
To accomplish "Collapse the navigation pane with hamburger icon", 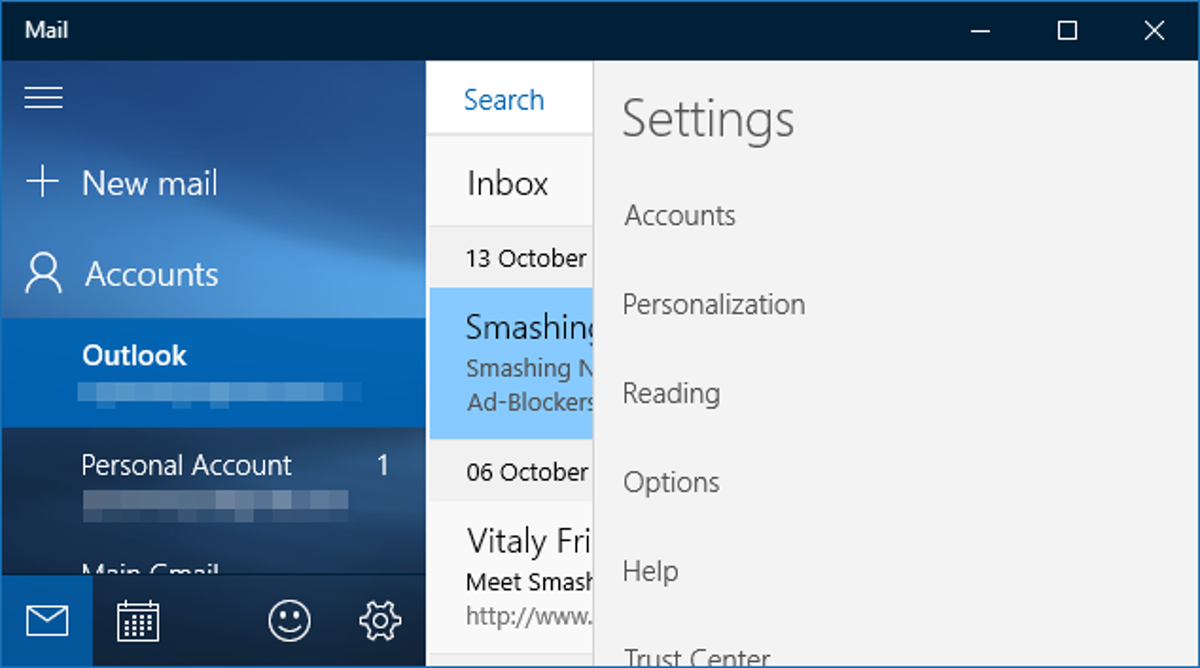I will click(x=43, y=97).
